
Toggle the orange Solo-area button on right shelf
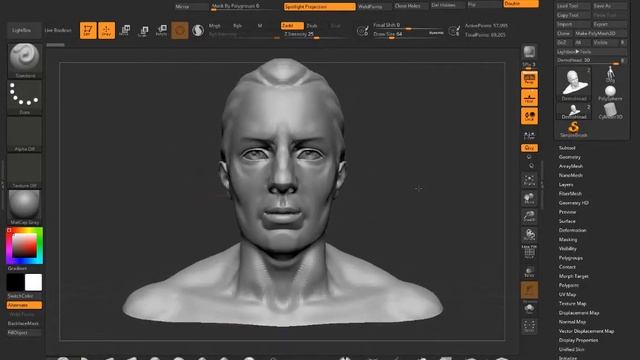pos(529,290)
